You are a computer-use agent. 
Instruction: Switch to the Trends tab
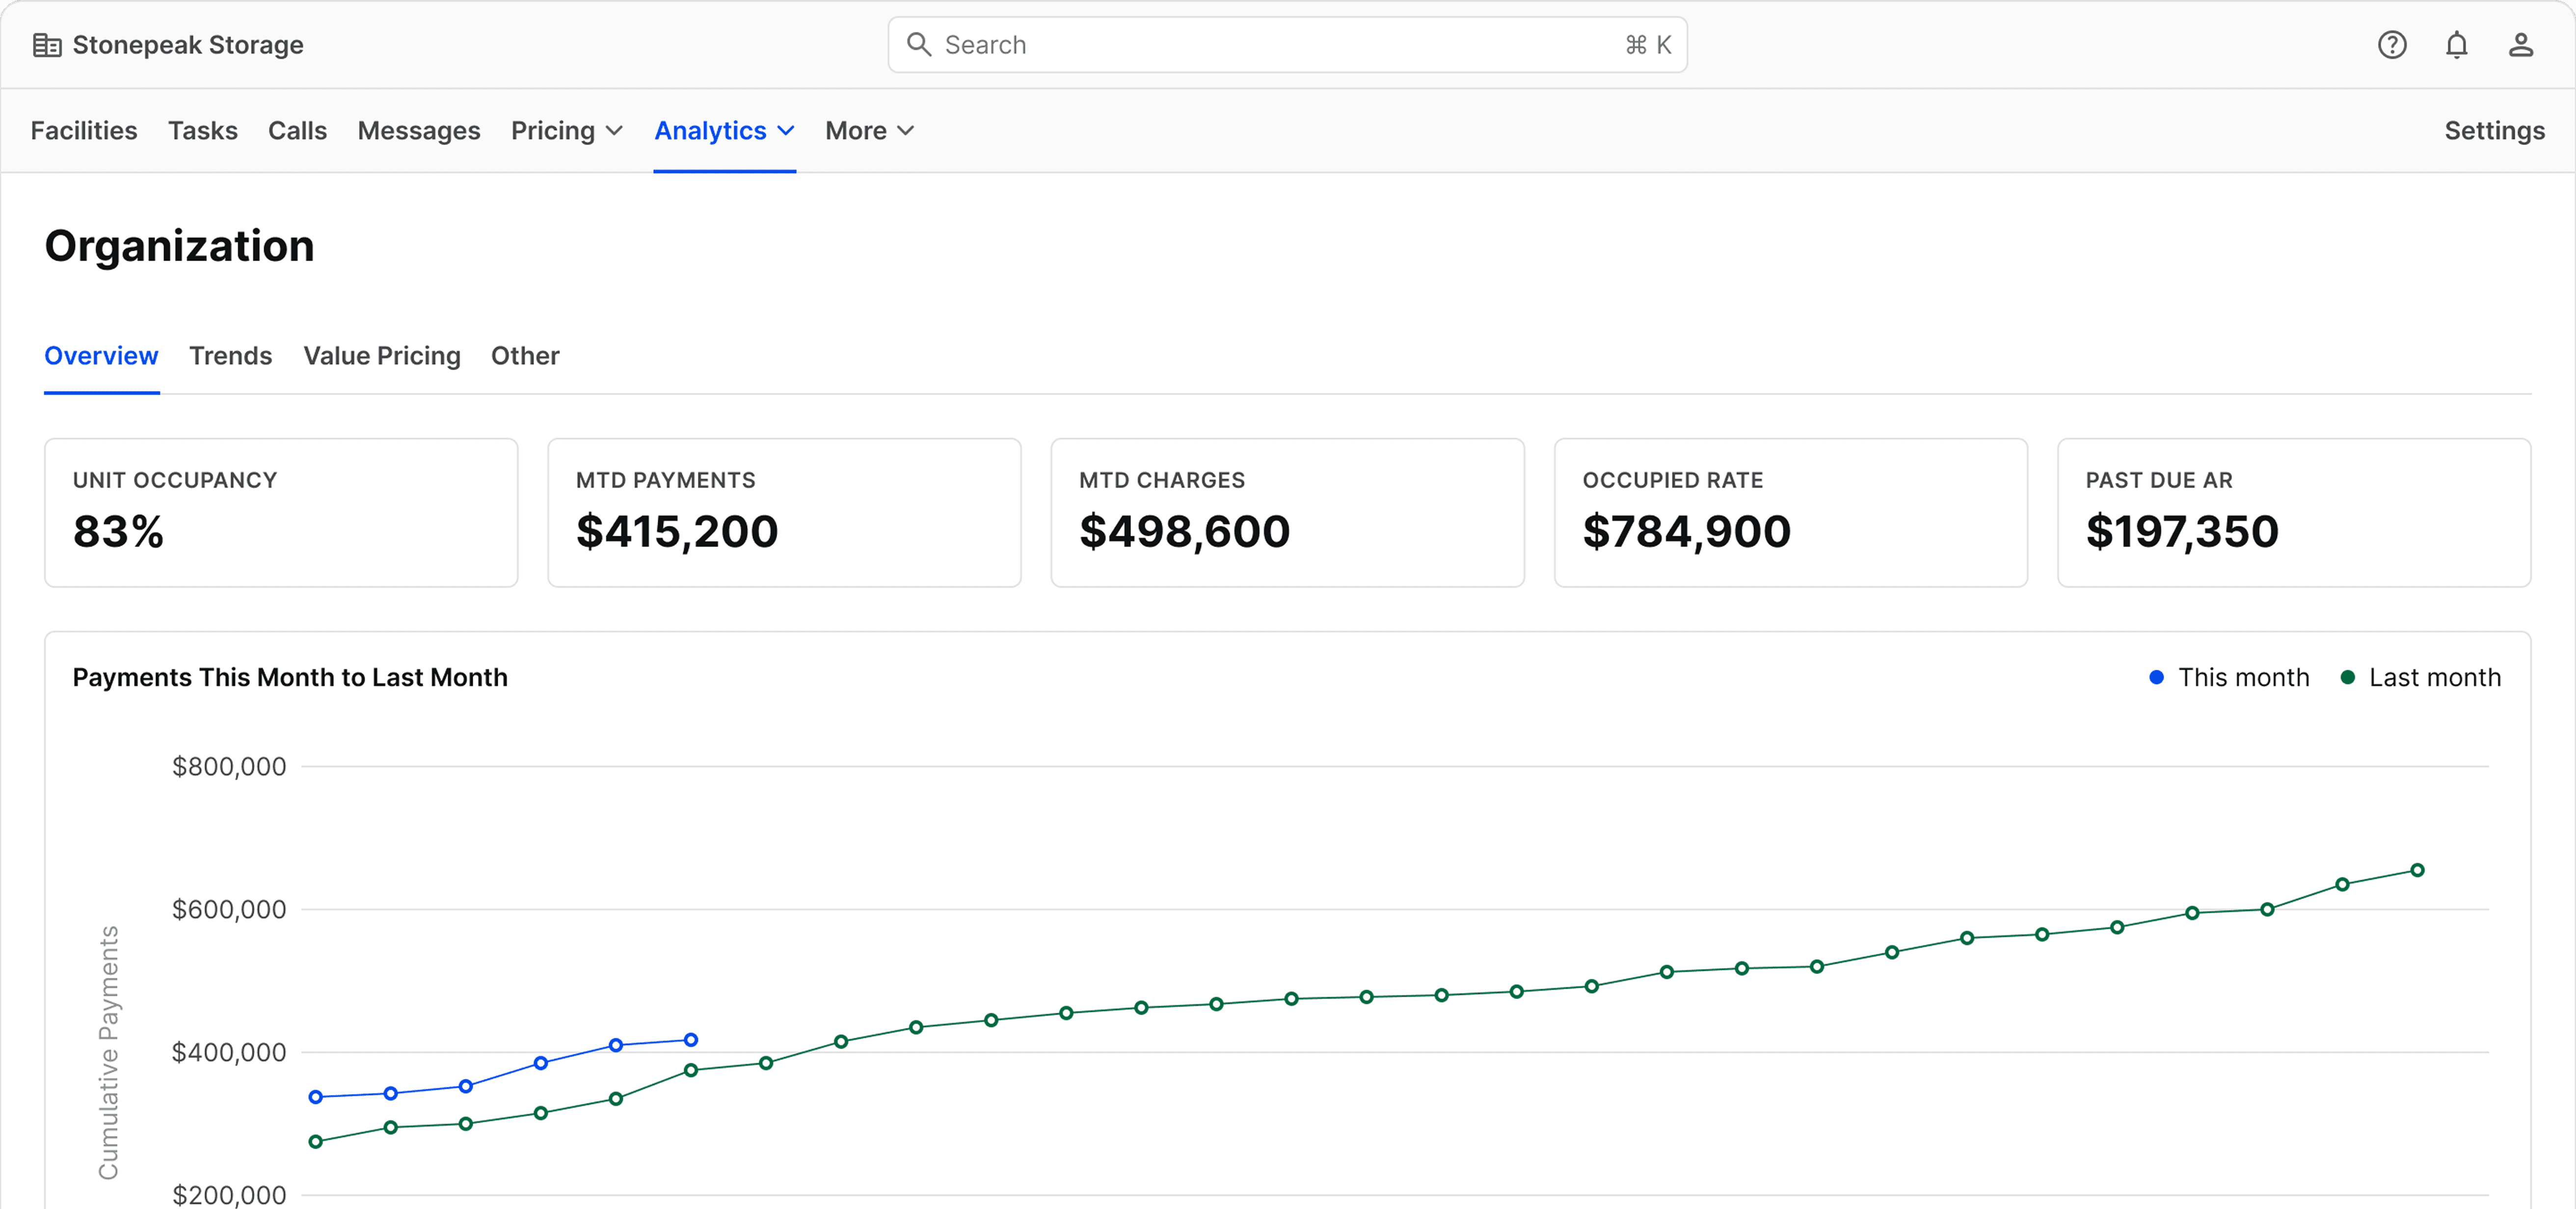(230, 356)
